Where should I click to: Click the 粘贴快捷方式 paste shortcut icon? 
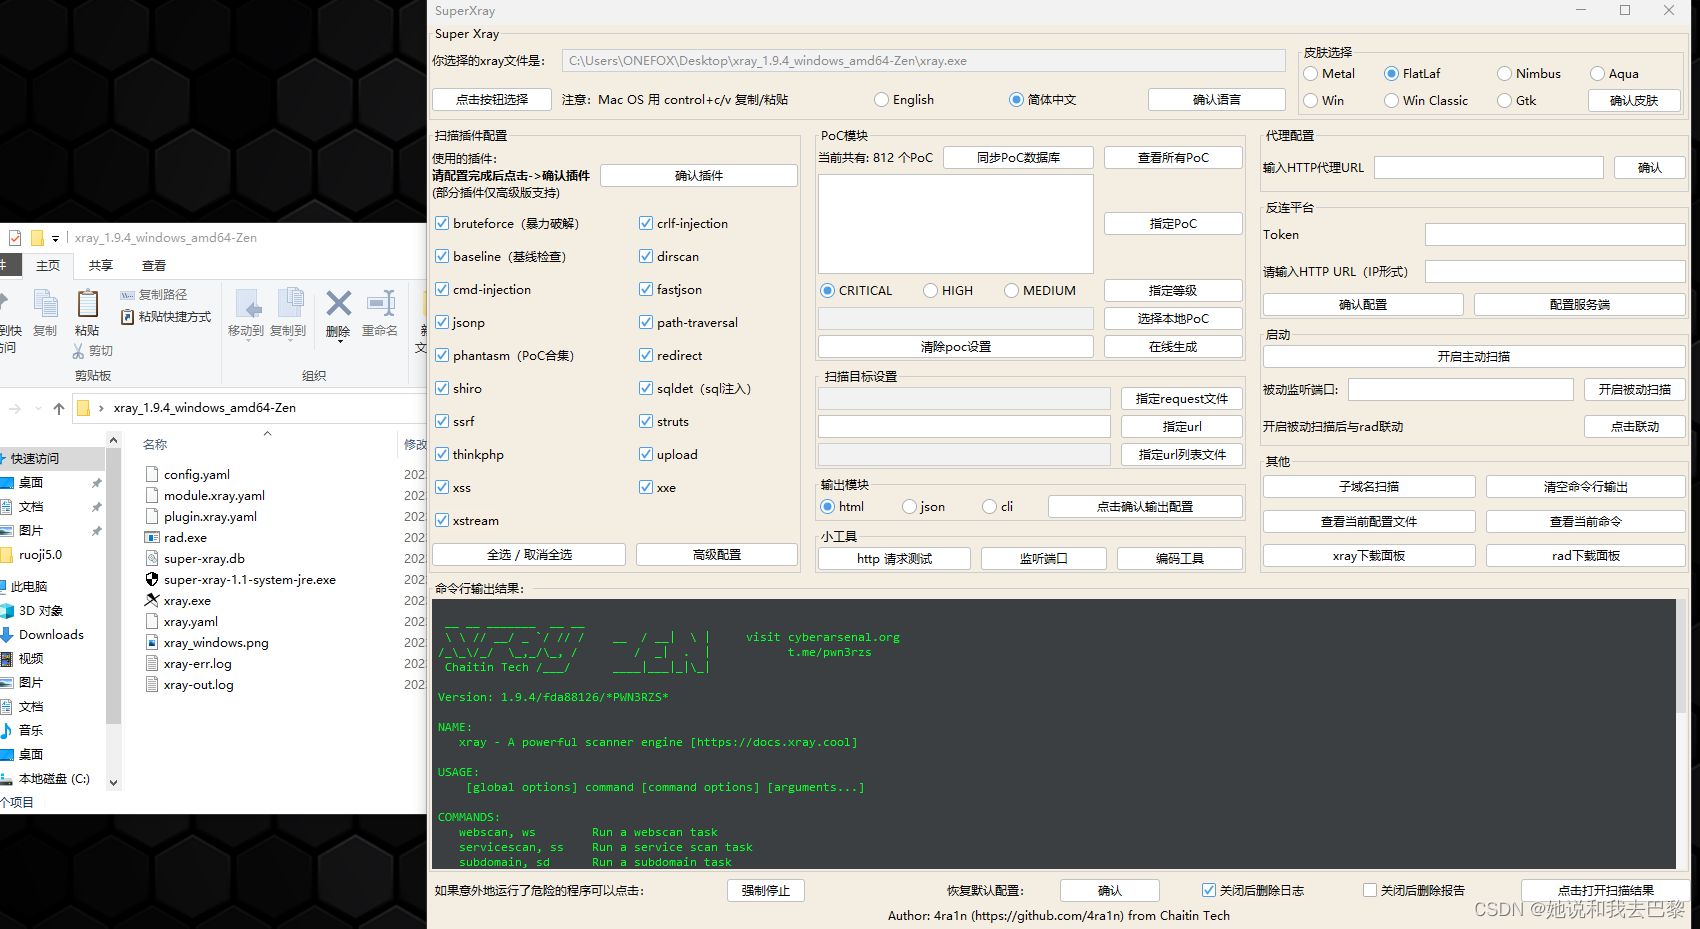[x=128, y=316]
